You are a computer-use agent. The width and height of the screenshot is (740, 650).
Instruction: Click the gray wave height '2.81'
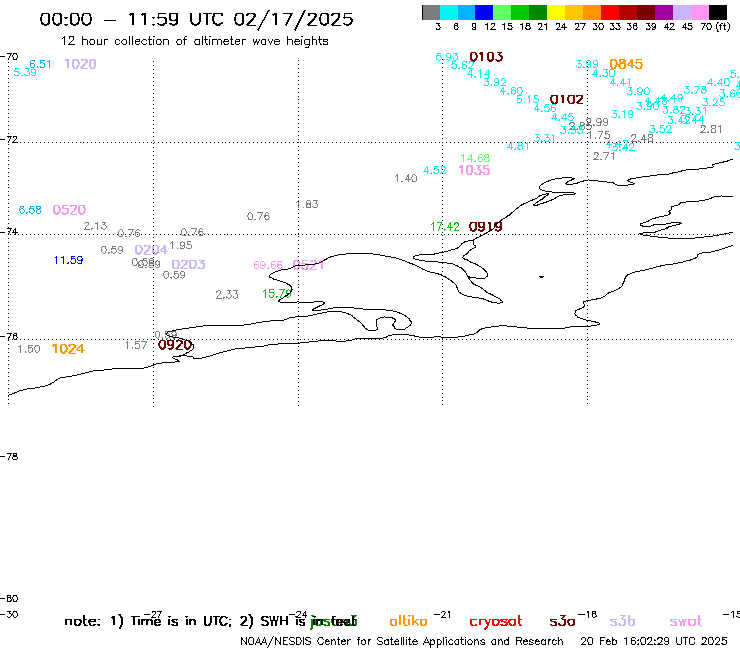(711, 129)
